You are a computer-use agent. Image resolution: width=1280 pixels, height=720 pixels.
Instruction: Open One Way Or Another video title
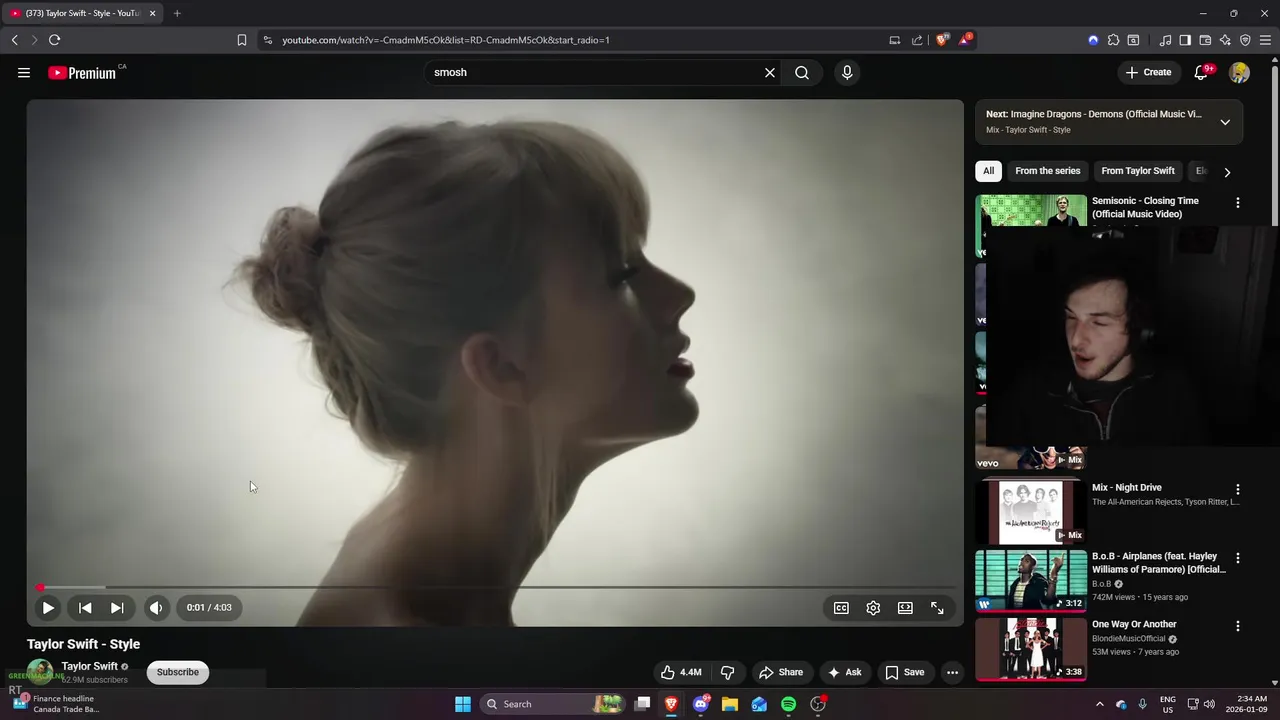[x=1134, y=624]
